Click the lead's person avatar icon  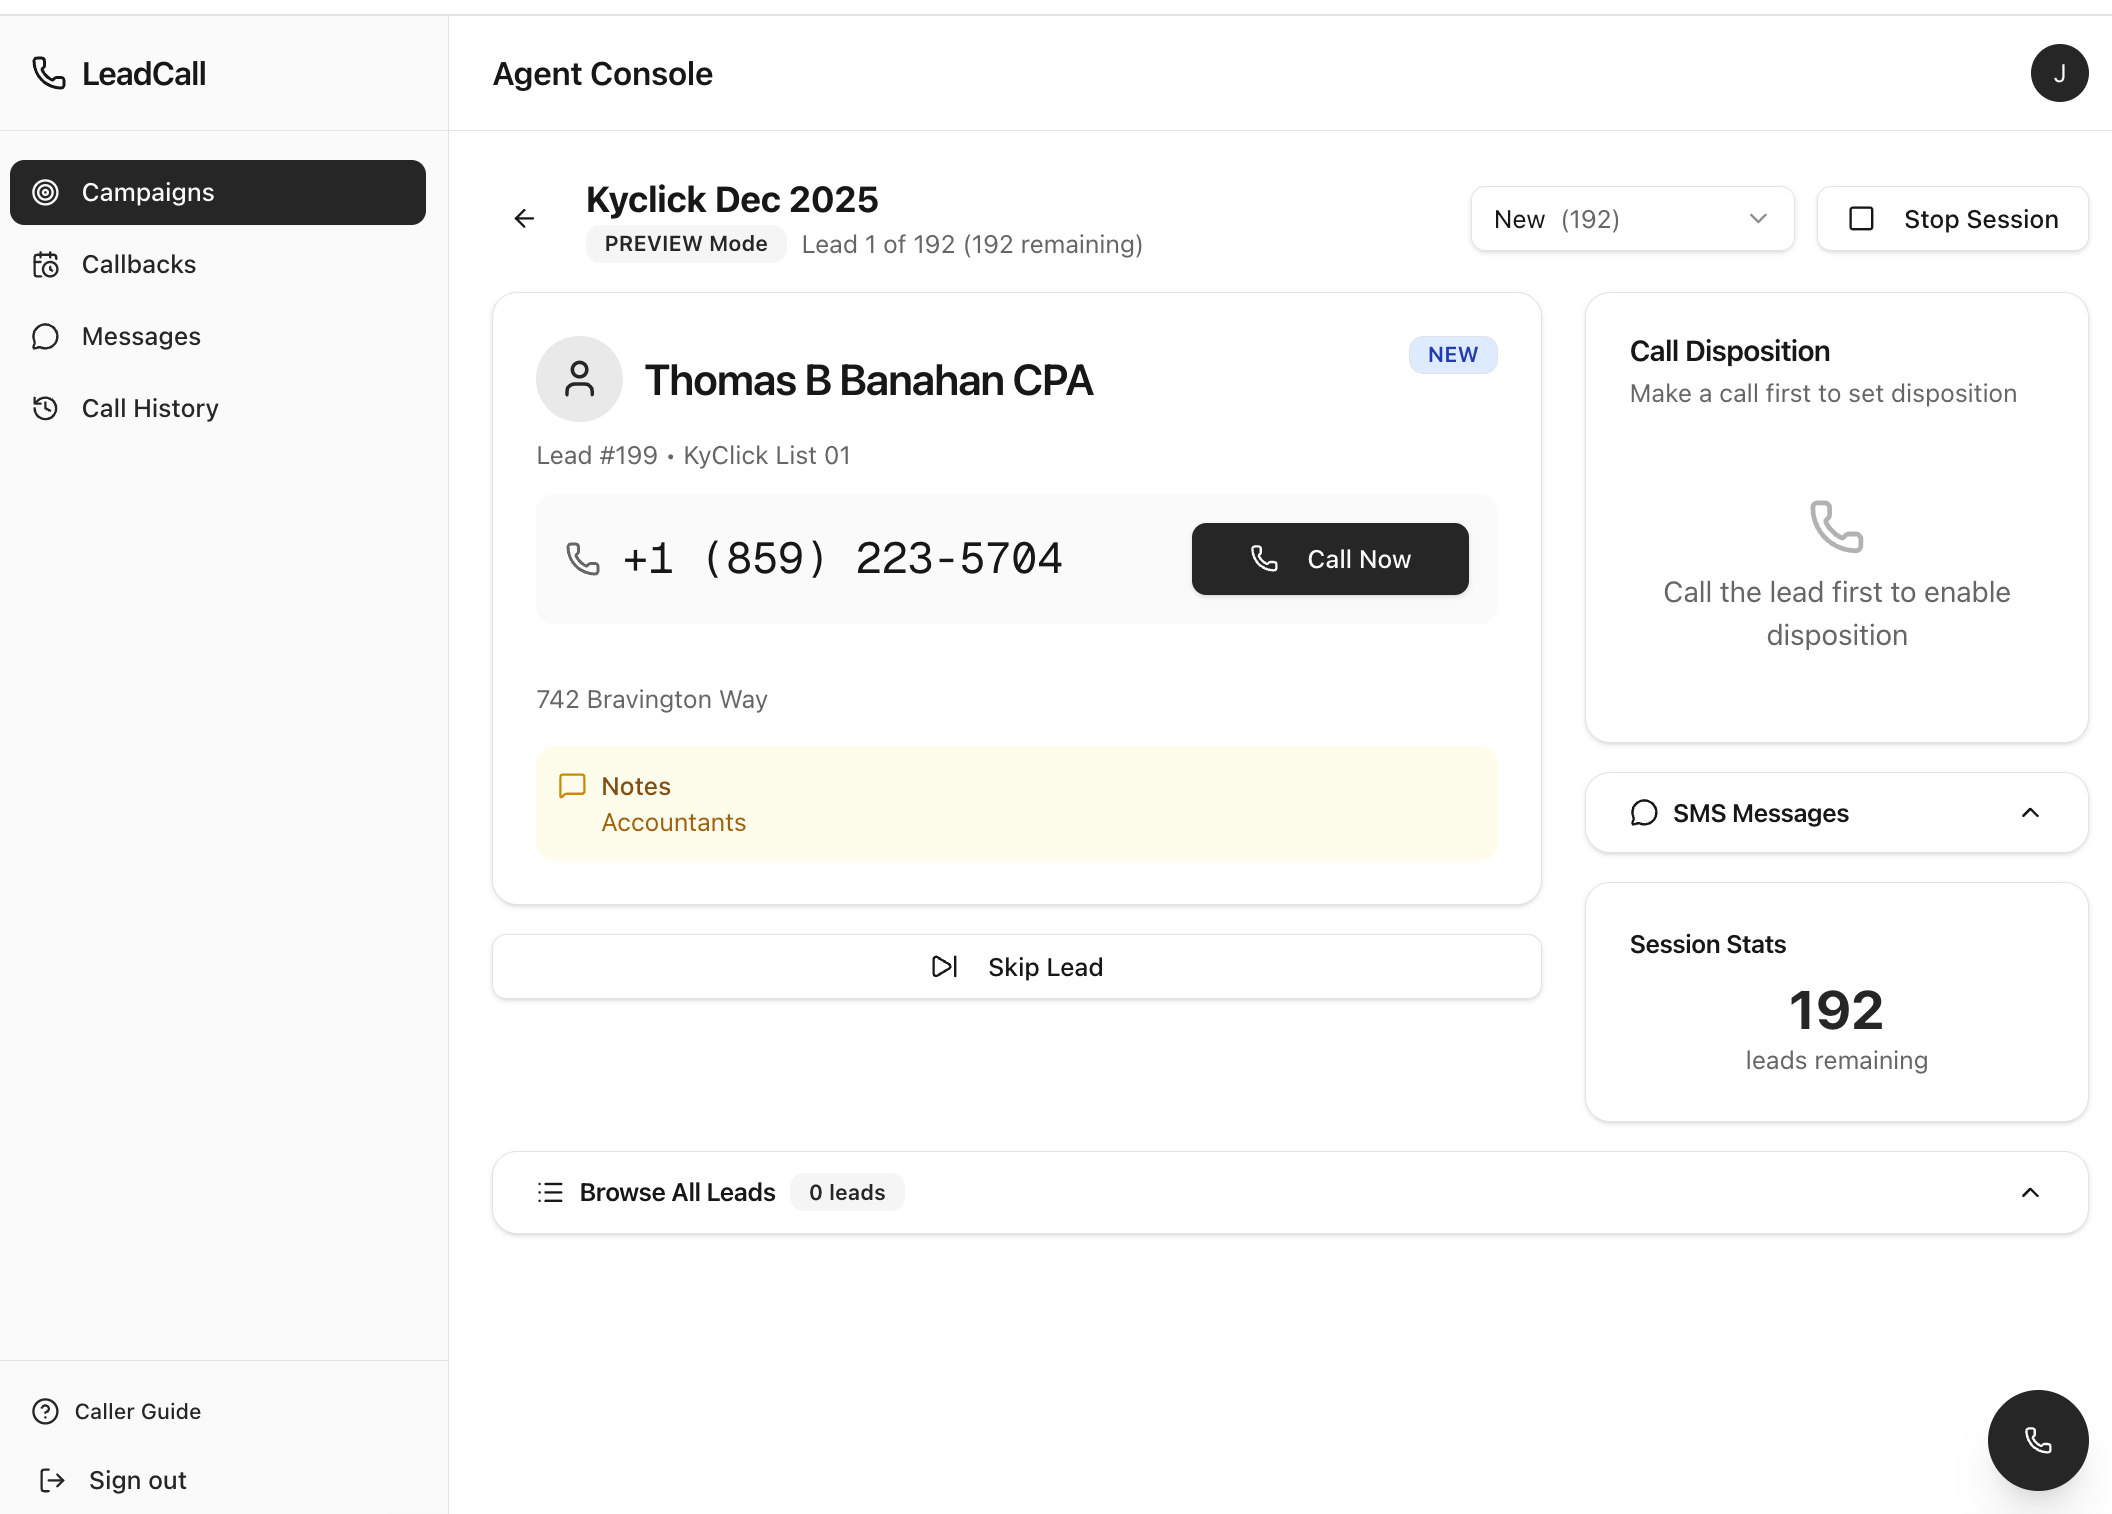click(x=580, y=379)
